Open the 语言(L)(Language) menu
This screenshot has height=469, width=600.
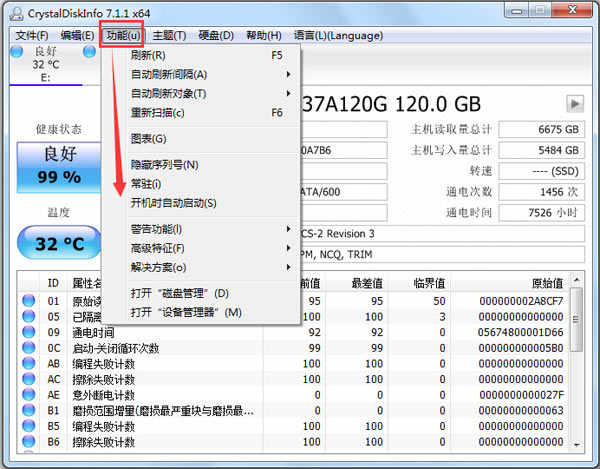338,36
